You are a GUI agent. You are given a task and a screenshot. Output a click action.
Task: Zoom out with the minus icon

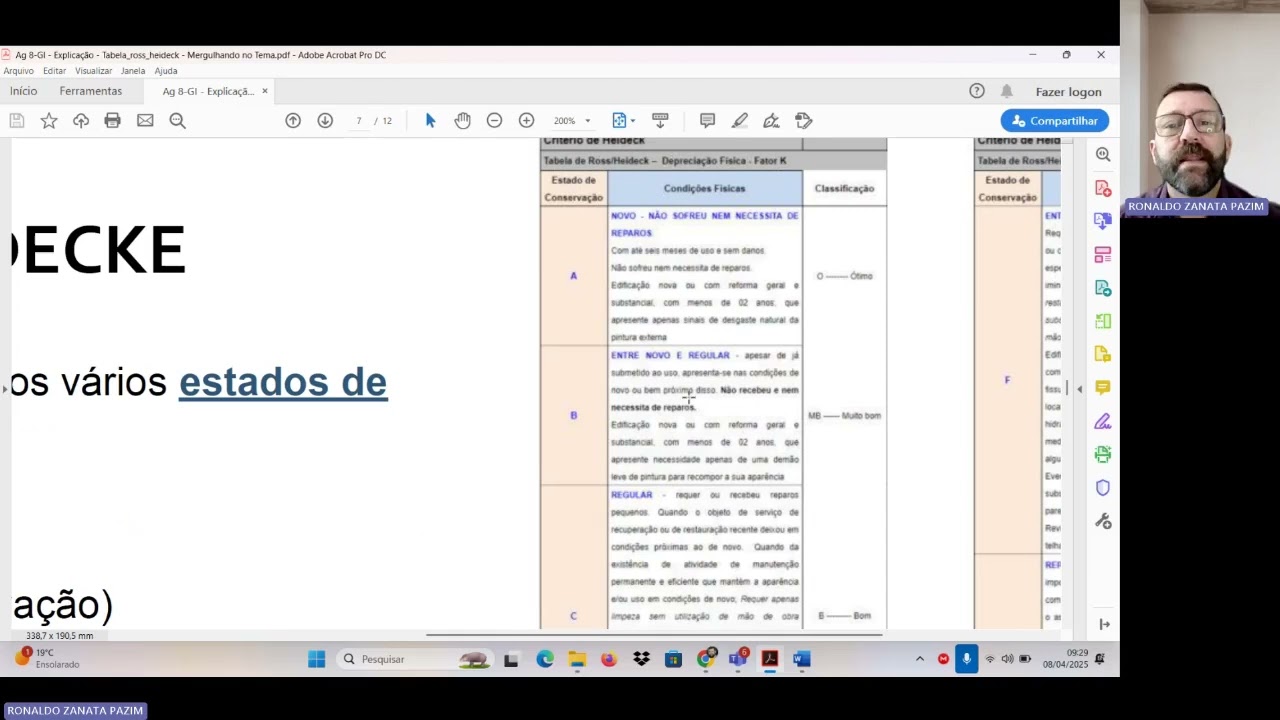point(494,121)
